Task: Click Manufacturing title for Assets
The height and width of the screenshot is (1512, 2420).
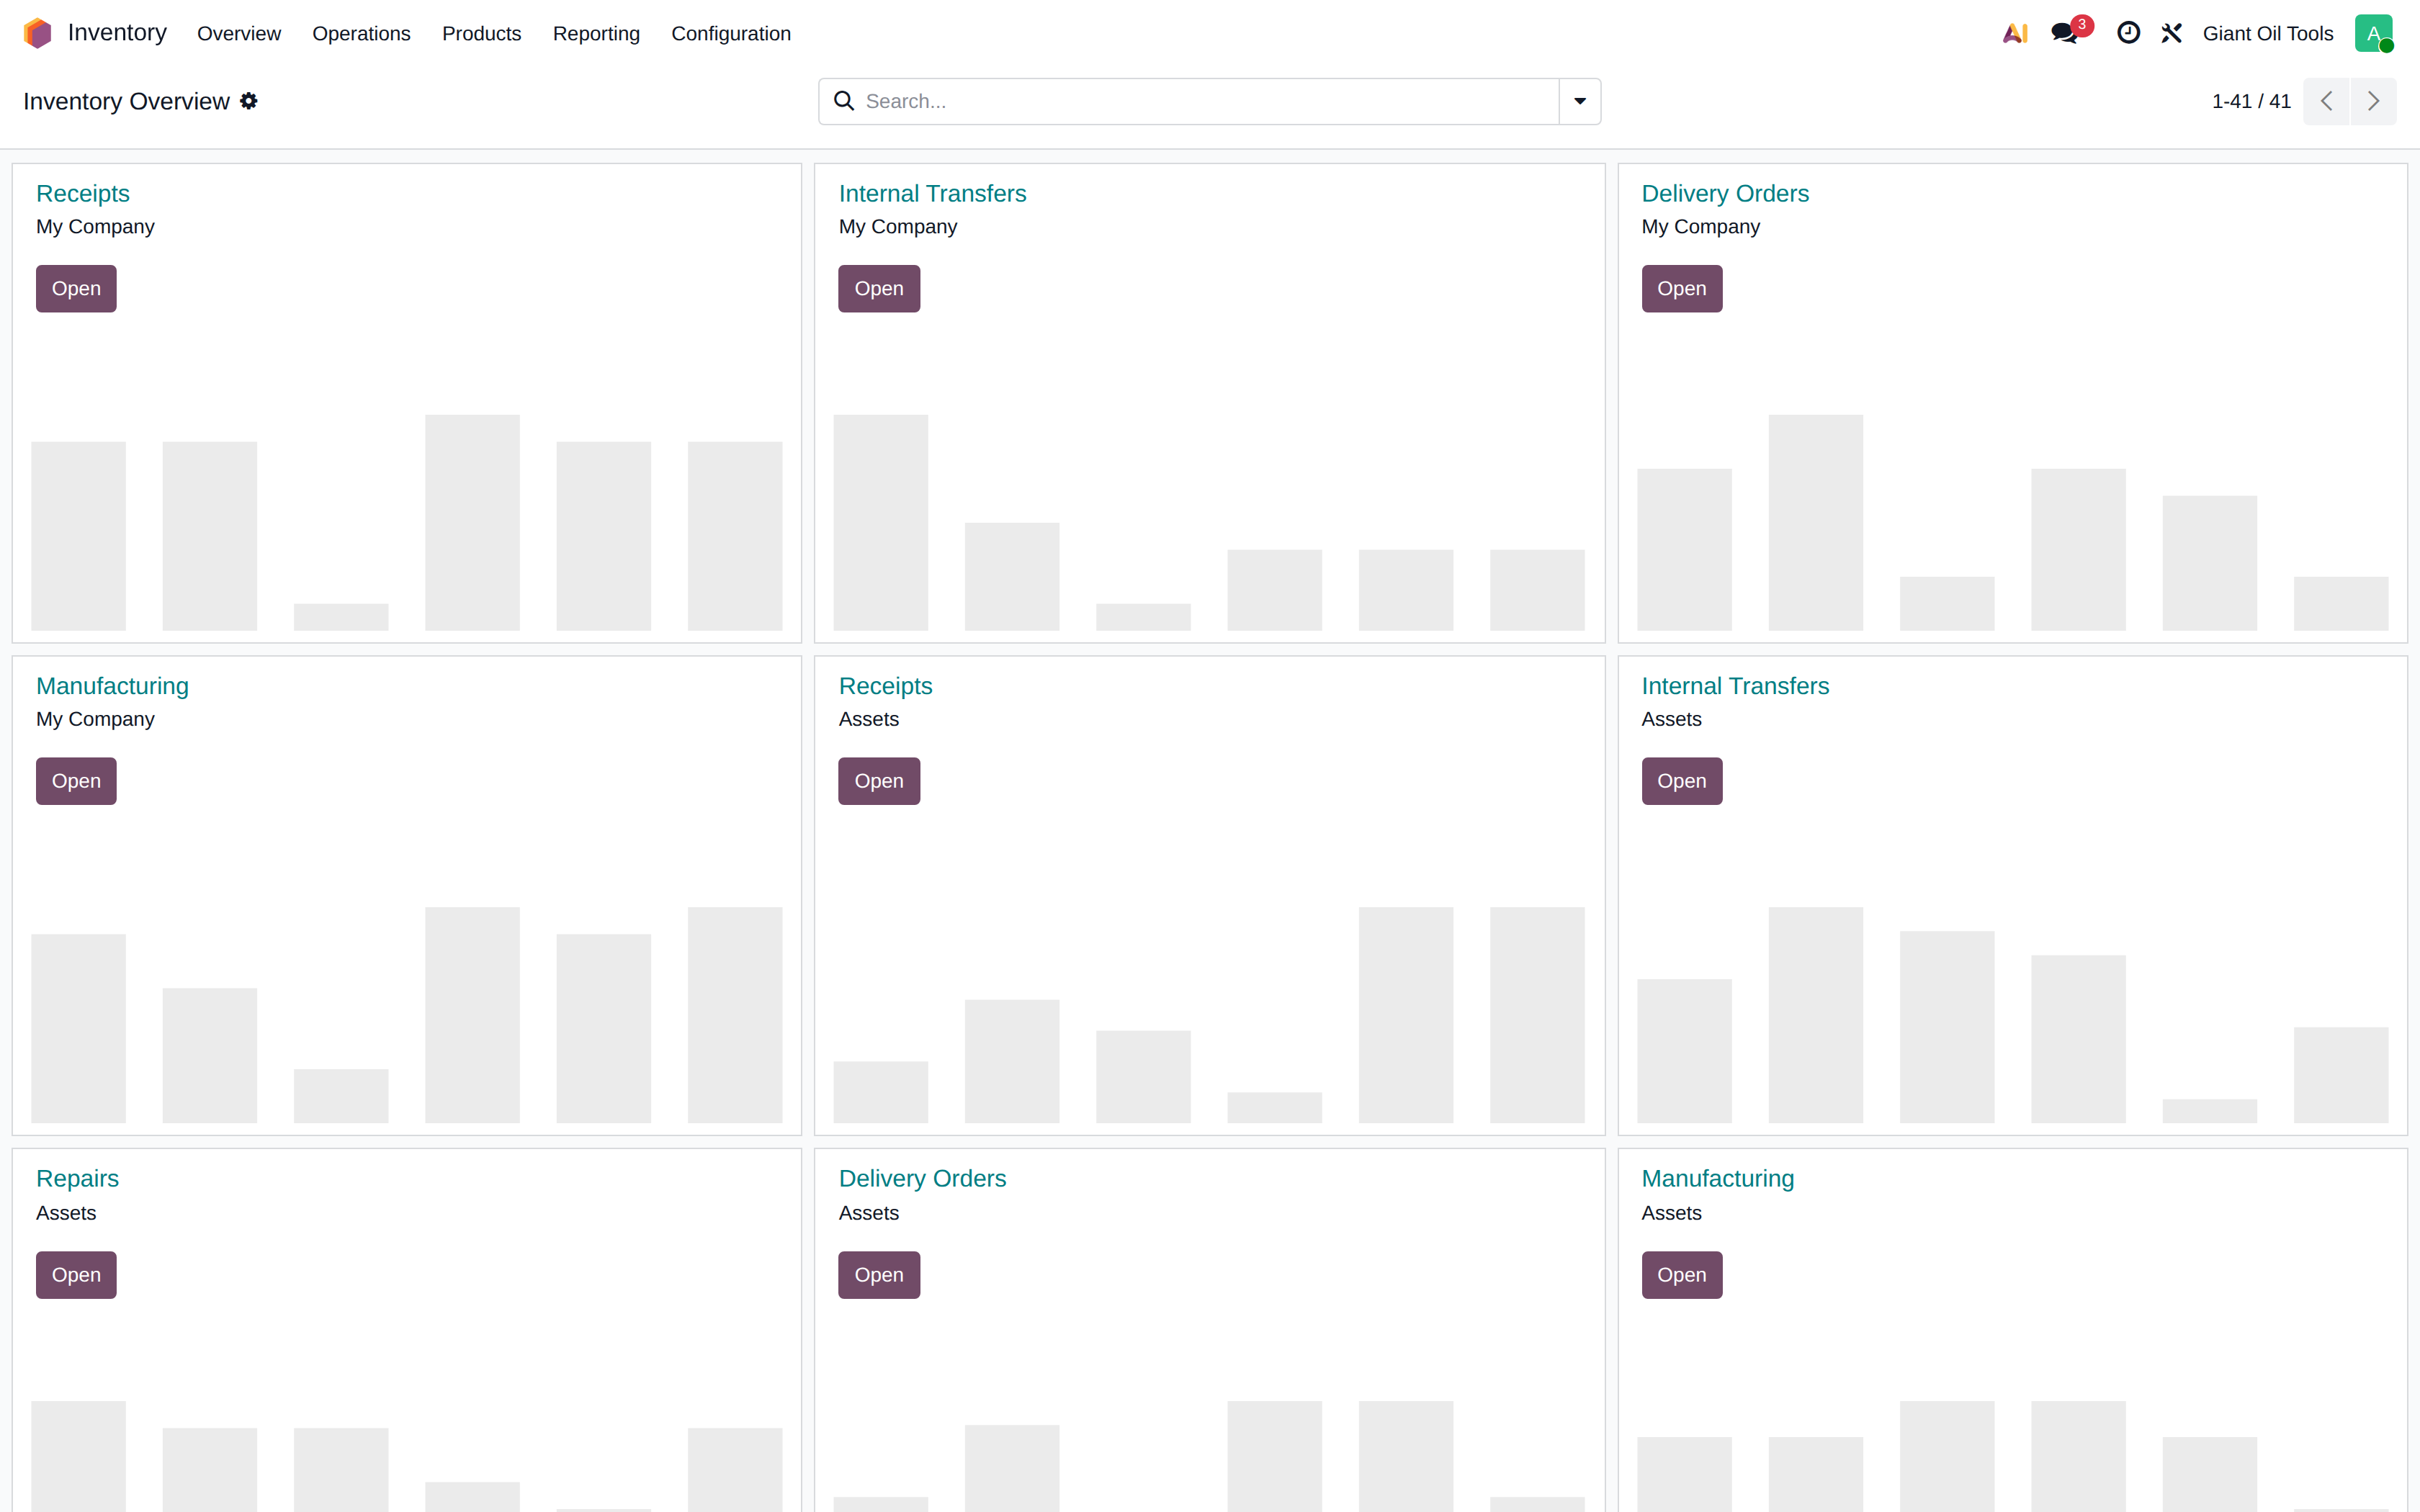Action: 1718,1178
